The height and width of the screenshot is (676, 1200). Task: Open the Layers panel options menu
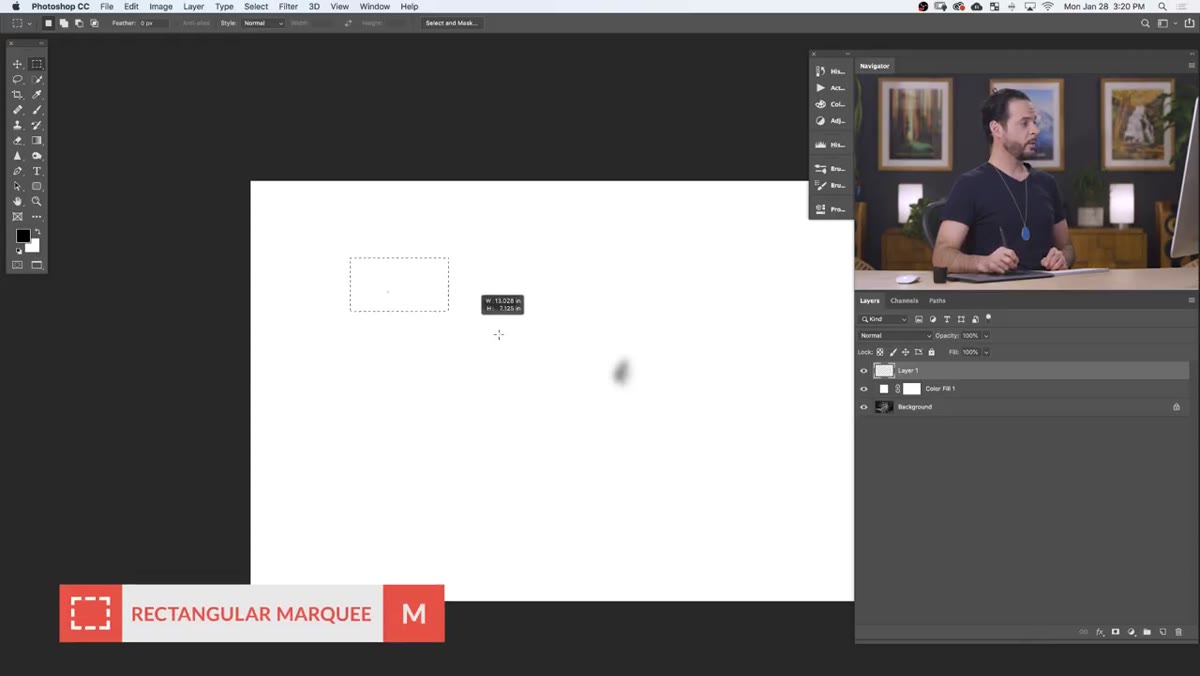click(x=1191, y=300)
